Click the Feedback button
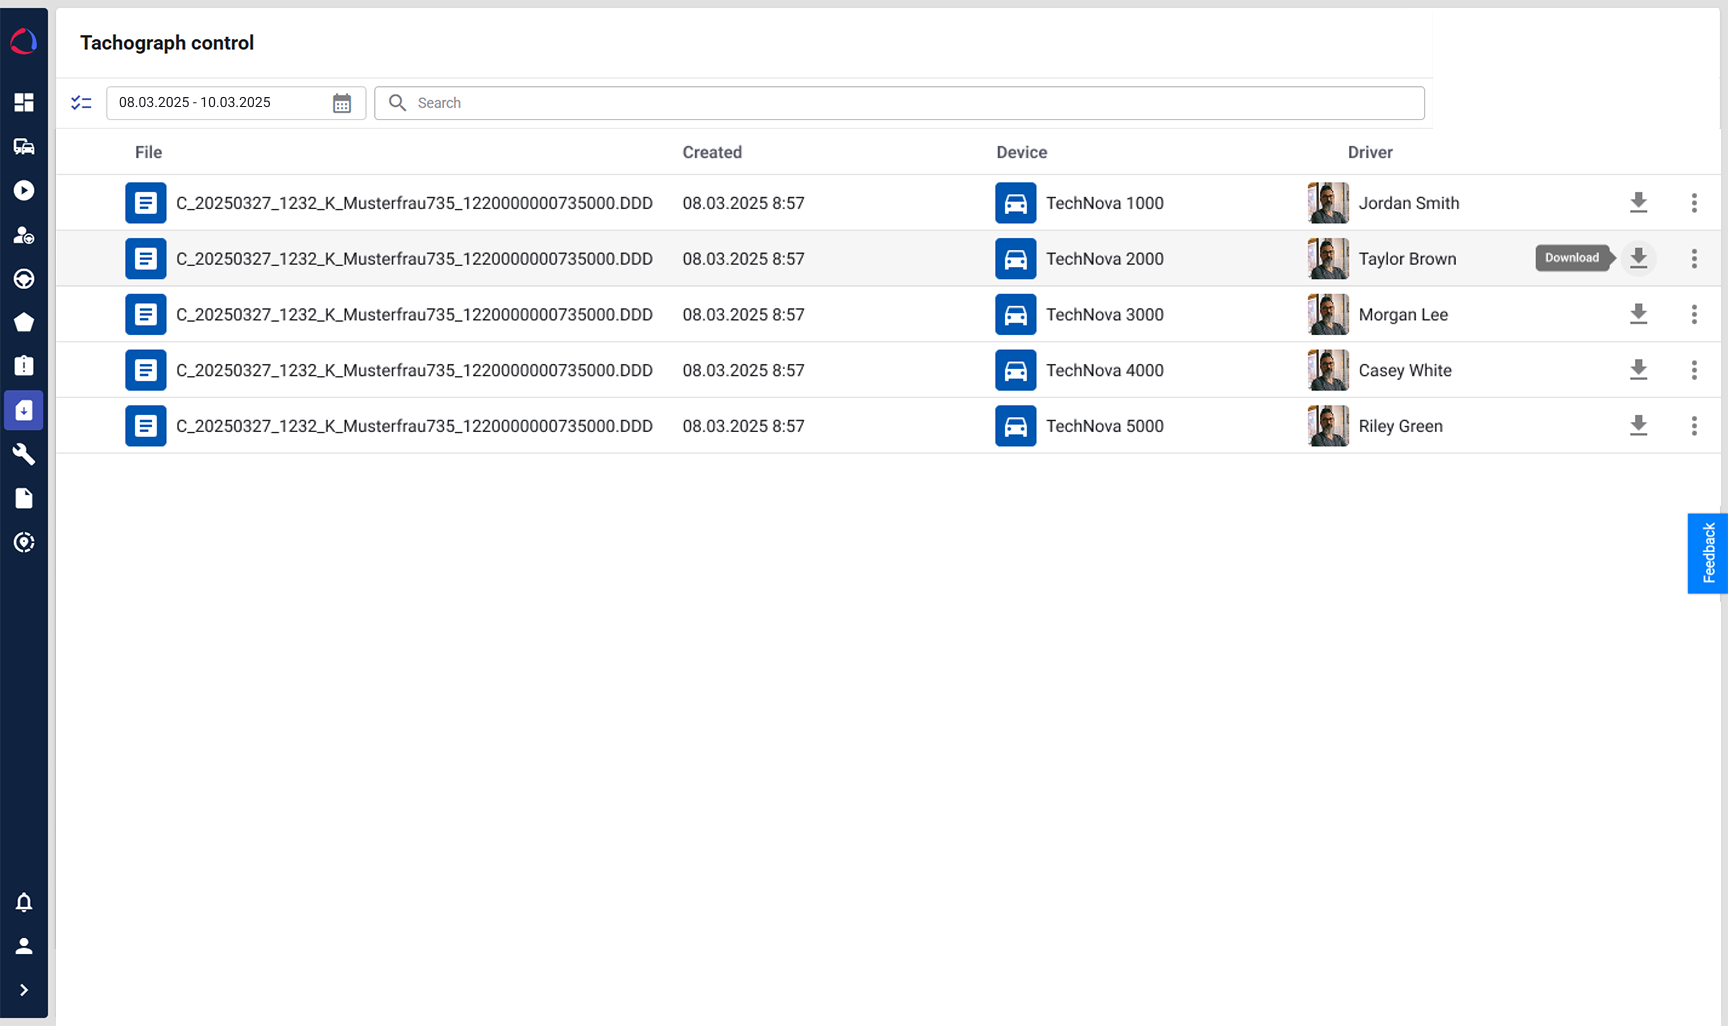Screen dimensions: 1728x1026 click(1708, 553)
